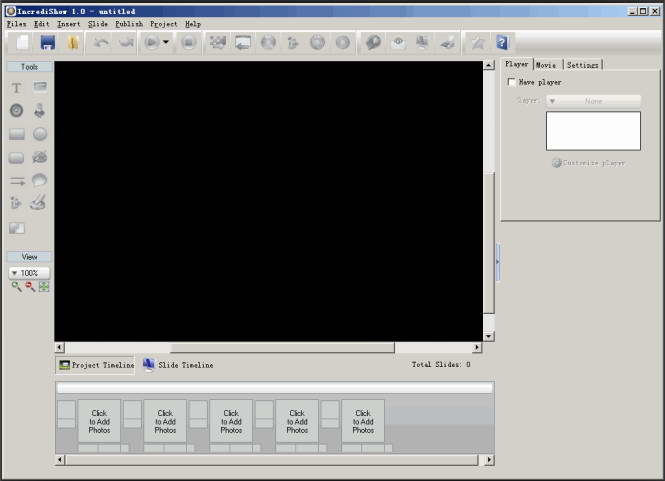Click the Redo arrow icon

126,42
